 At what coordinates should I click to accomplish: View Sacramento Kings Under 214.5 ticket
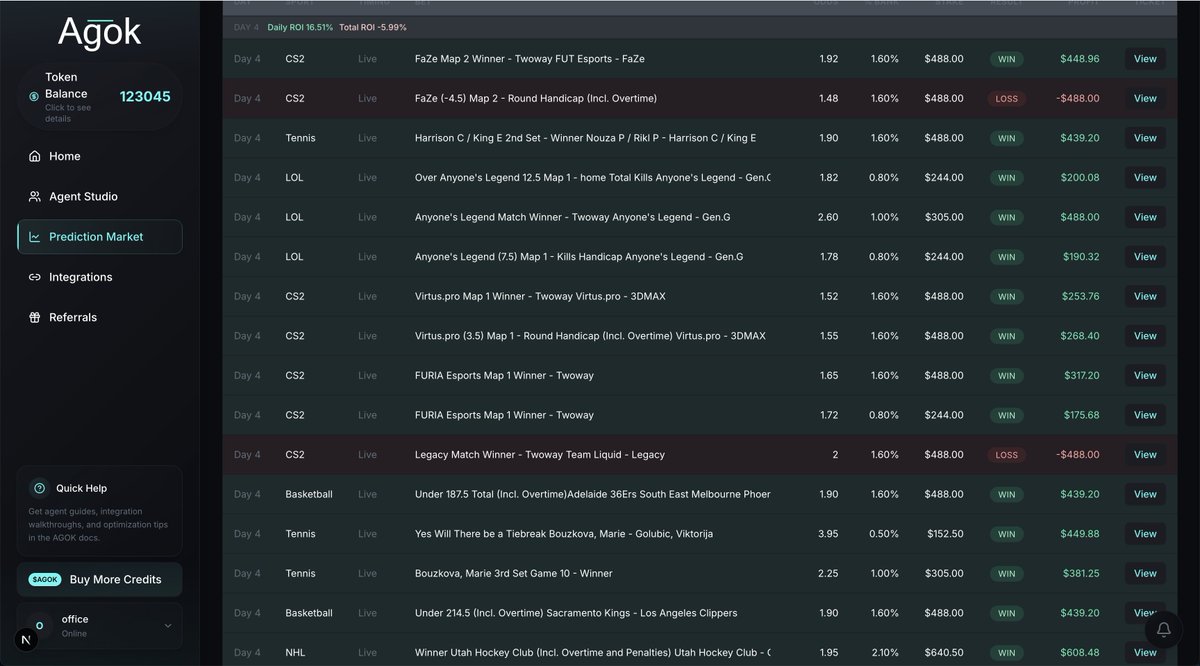point(1145,613)
